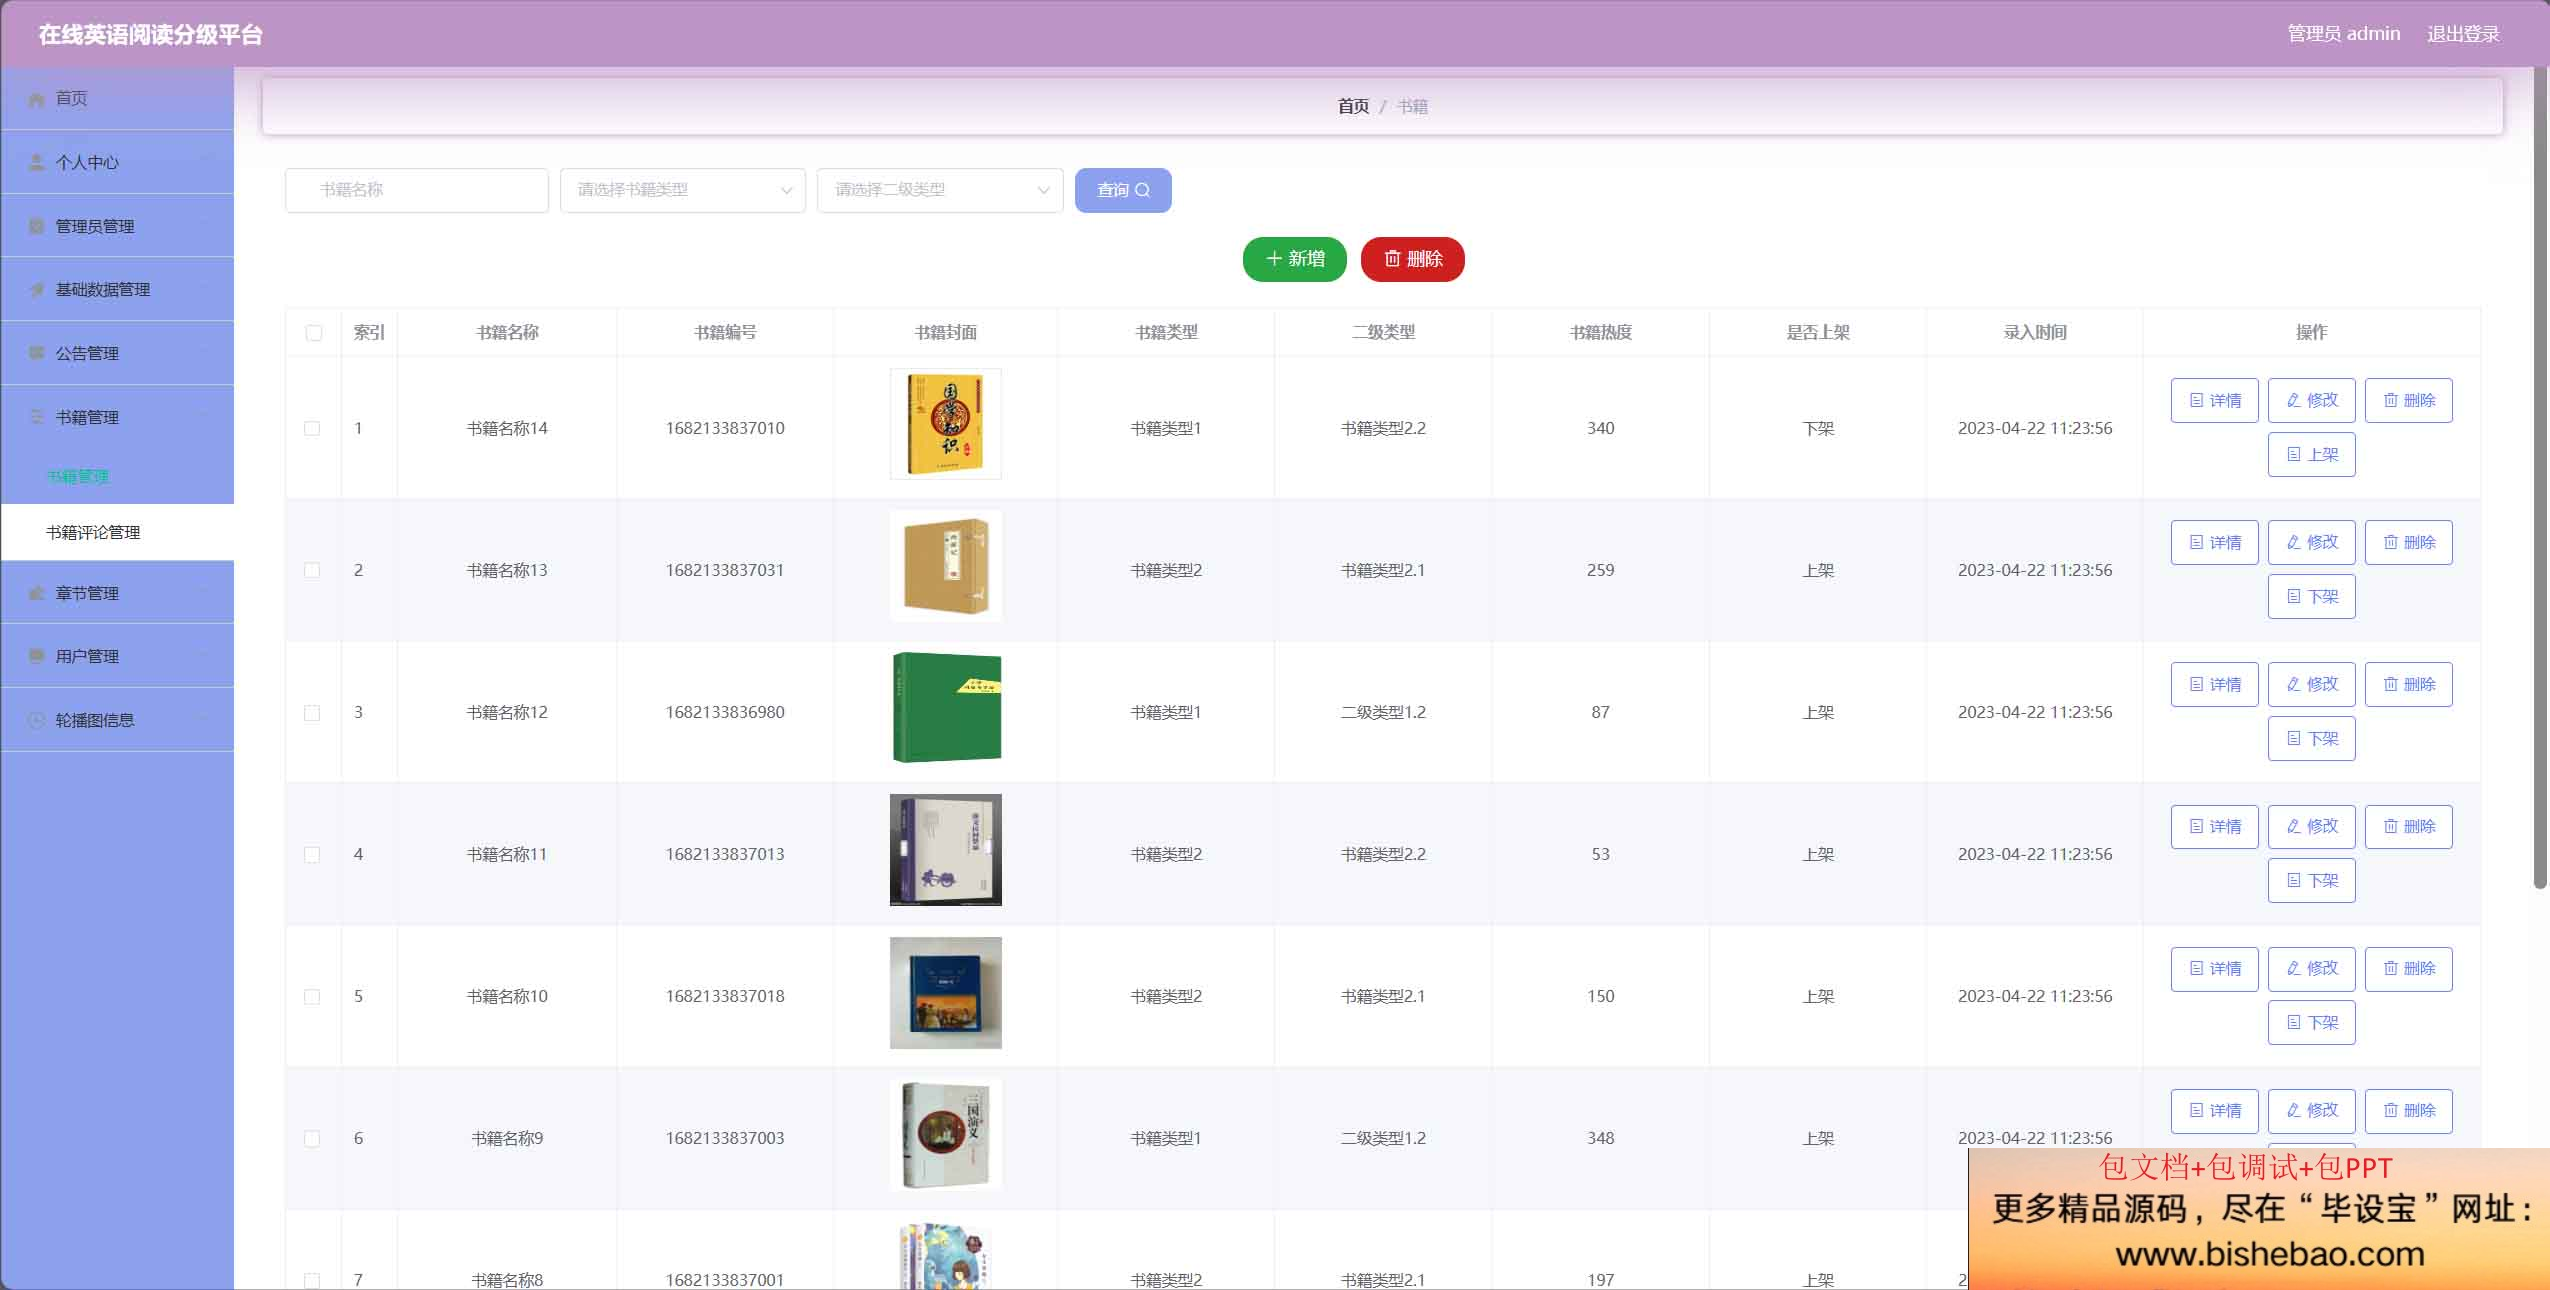Screen dimensions: 2550x1290
Task: Check the box for 书籍名称14 row
Action: click(312, 428)
